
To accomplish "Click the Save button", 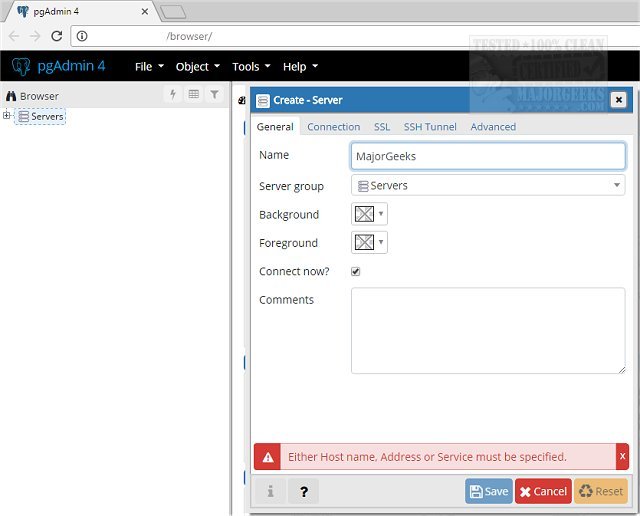I will pyautogui.click(x=489, y=491).
